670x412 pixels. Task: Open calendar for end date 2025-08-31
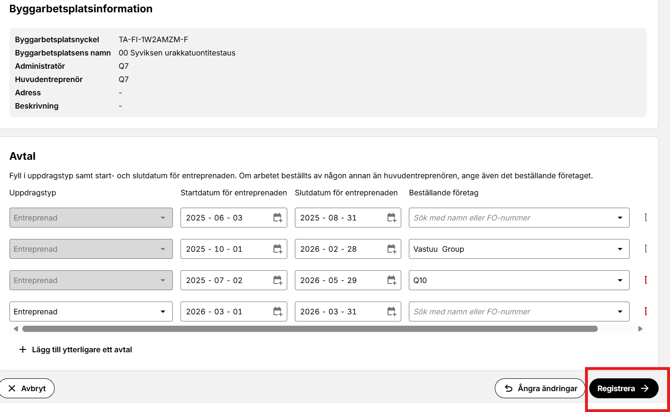coord(391,218)
